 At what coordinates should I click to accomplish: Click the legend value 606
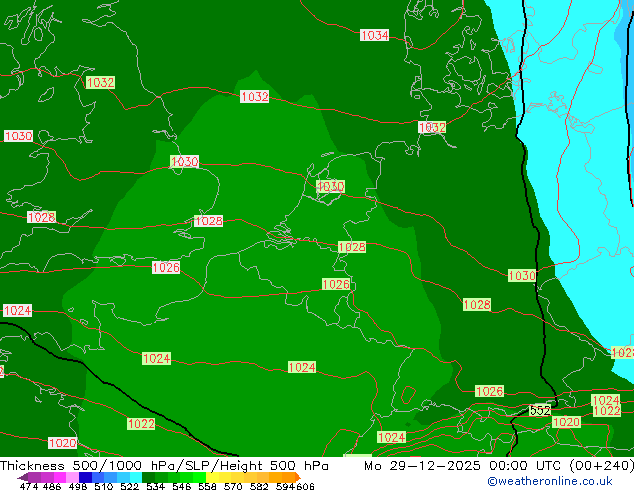click(305, 486)
